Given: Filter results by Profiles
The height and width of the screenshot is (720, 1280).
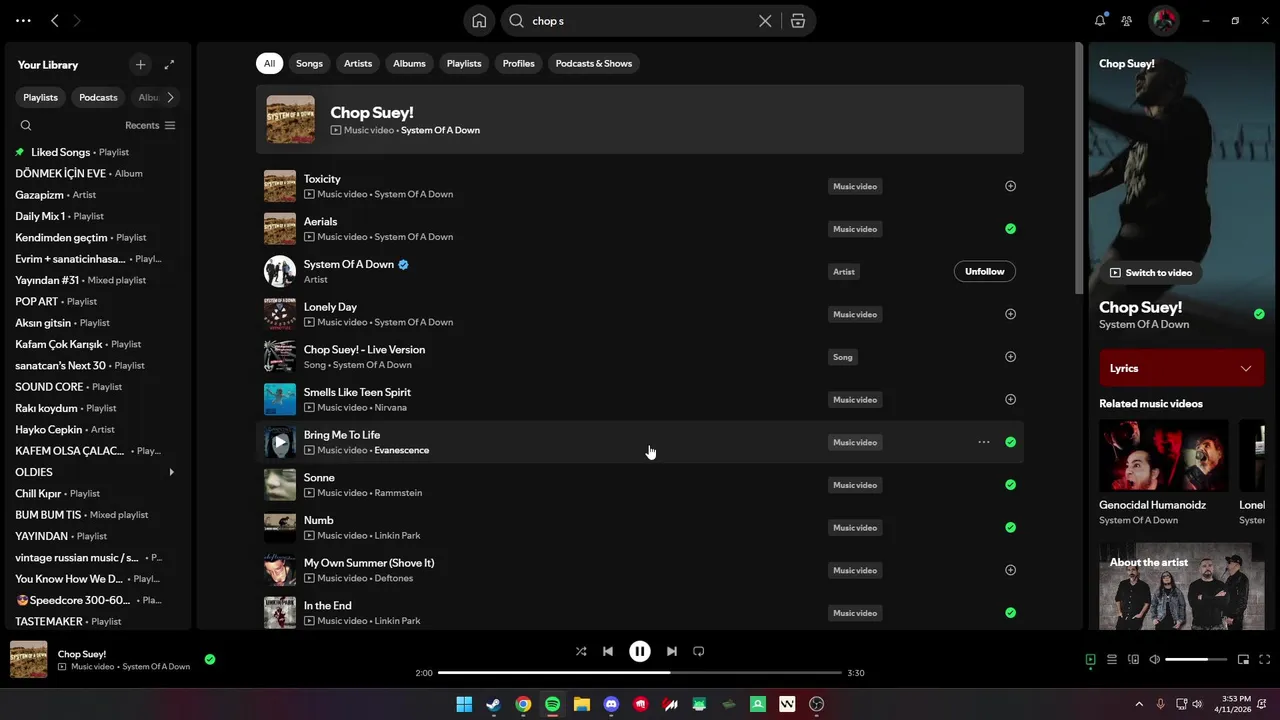Looking at the screenshot, I should point(518,64).
